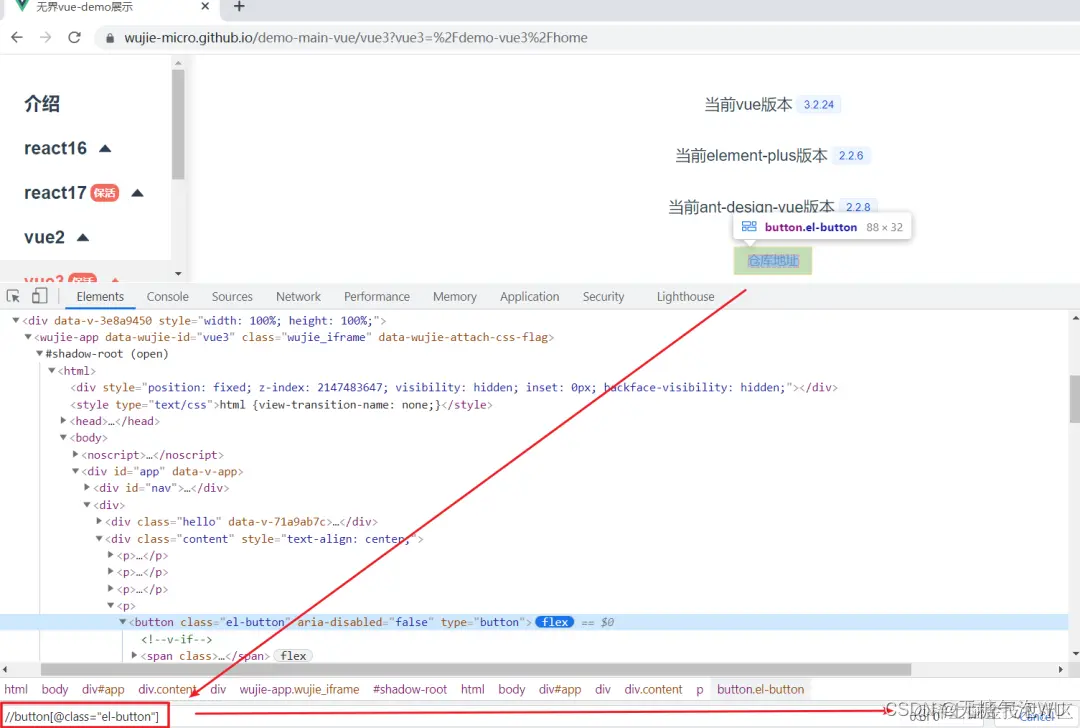Collapse the html node in DOM tree
The image size is (1080, 728).
[x=52, y=371]
